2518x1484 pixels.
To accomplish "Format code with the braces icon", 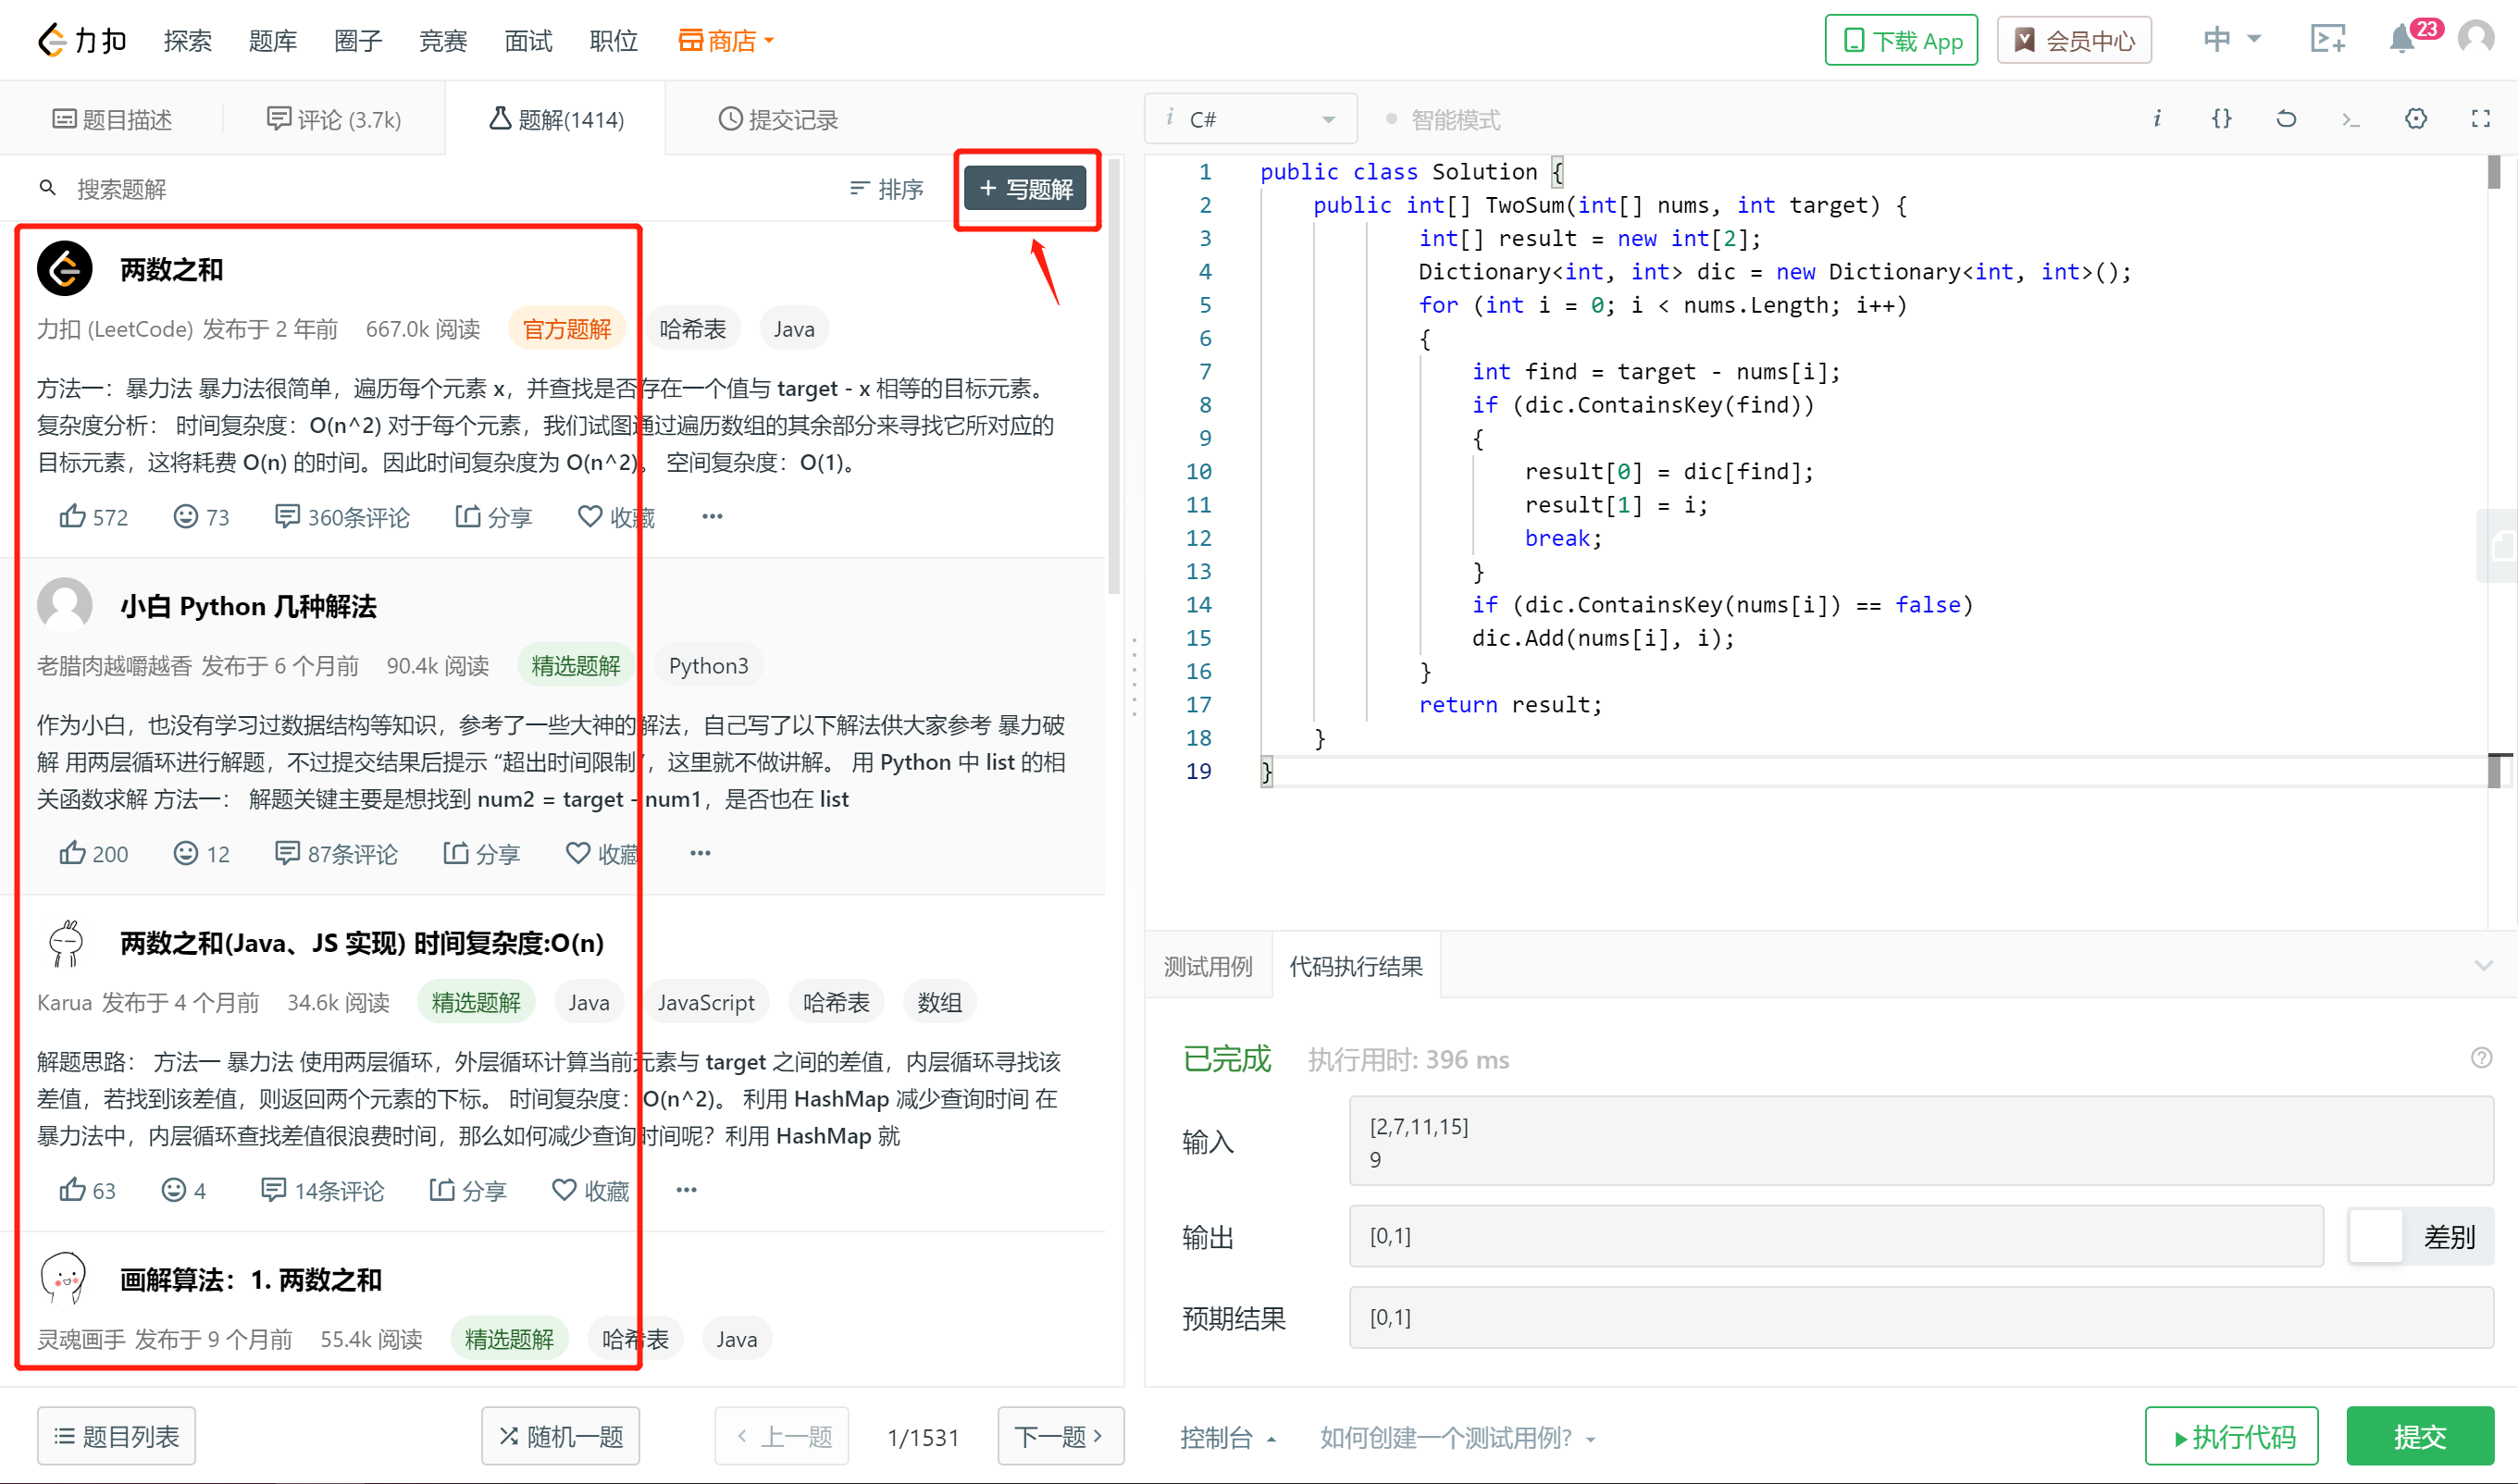I will [2221, 119].
